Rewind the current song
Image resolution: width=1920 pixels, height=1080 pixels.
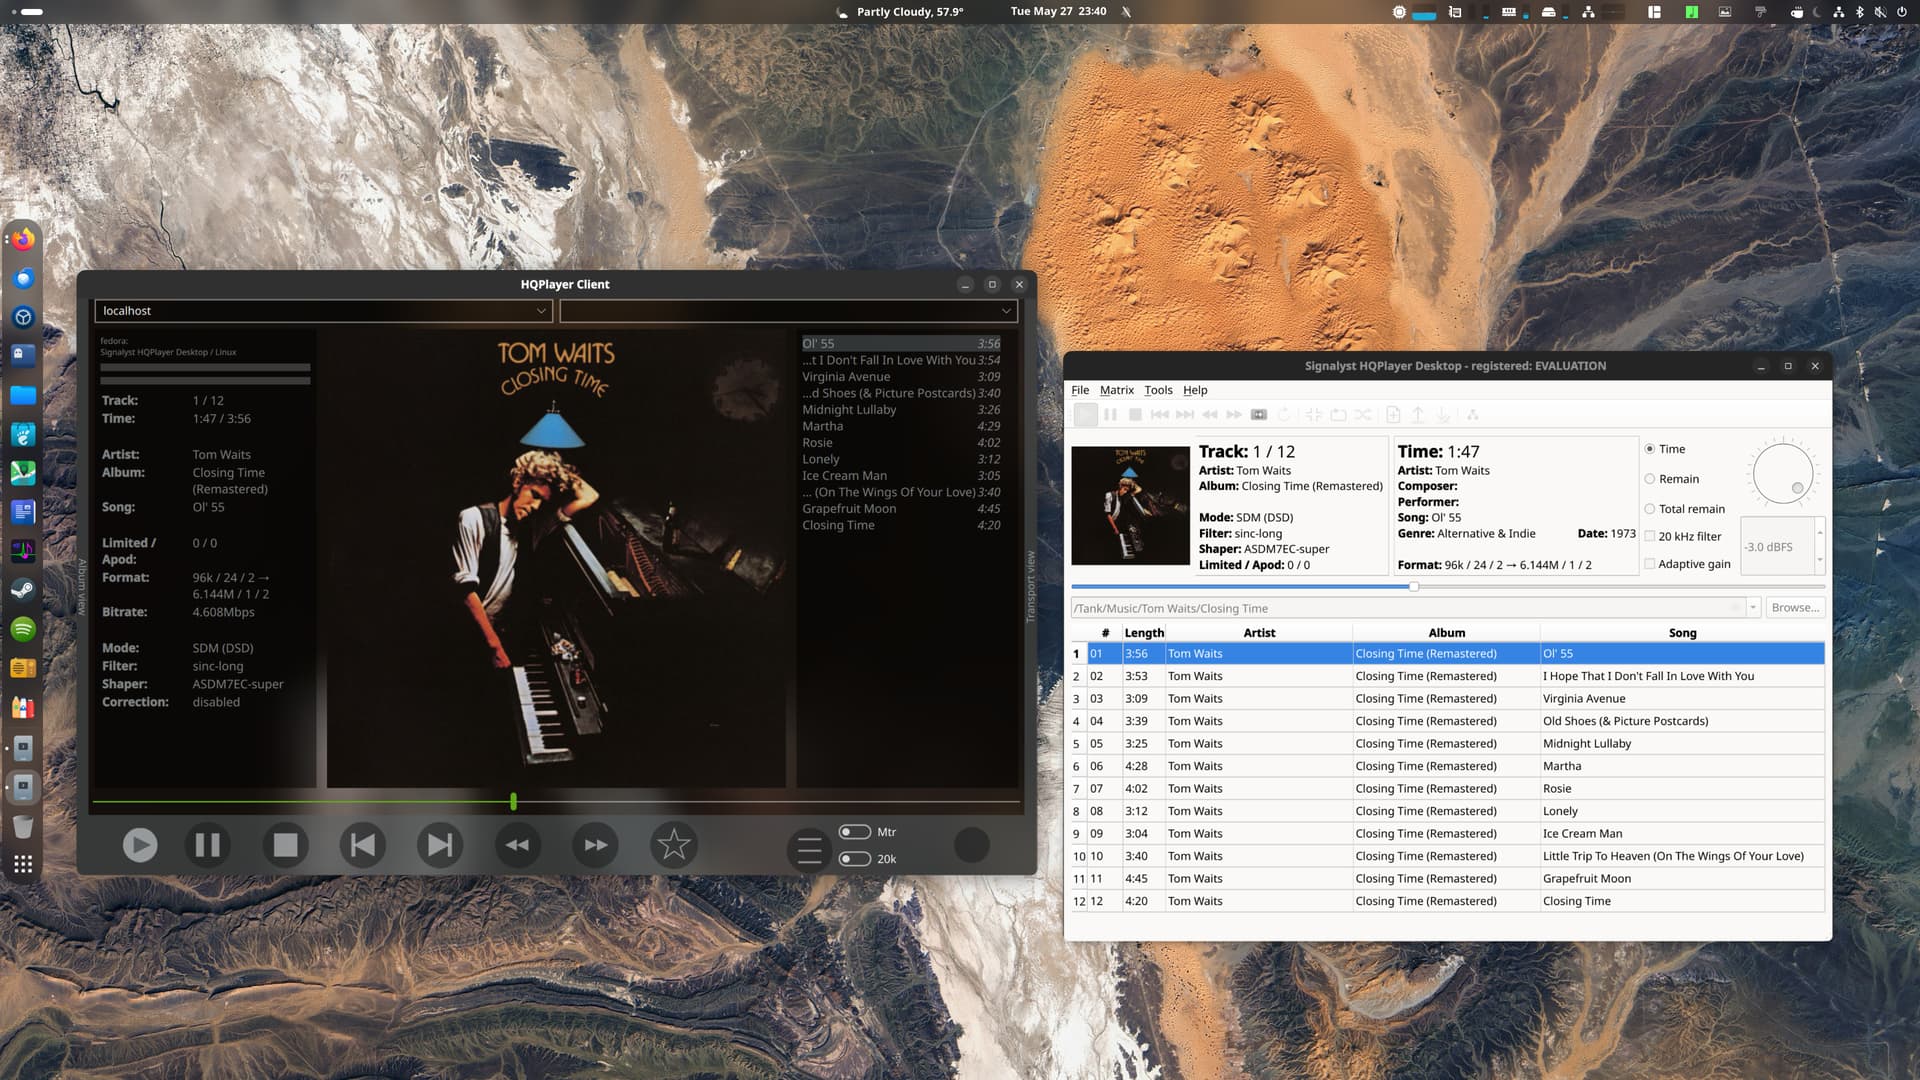pyautogui.click(x=518, y=845)
